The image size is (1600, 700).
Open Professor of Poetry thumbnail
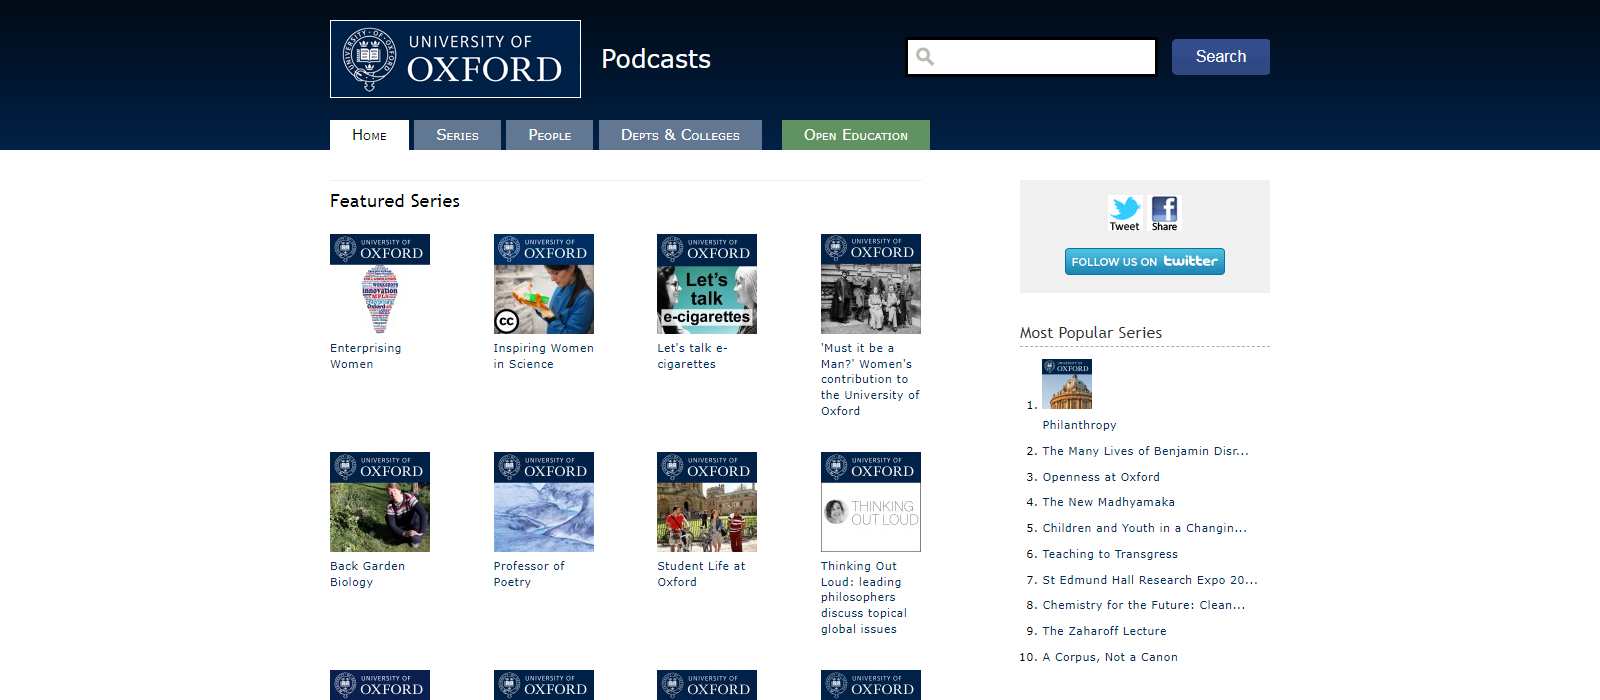click(x=544, y=502)
